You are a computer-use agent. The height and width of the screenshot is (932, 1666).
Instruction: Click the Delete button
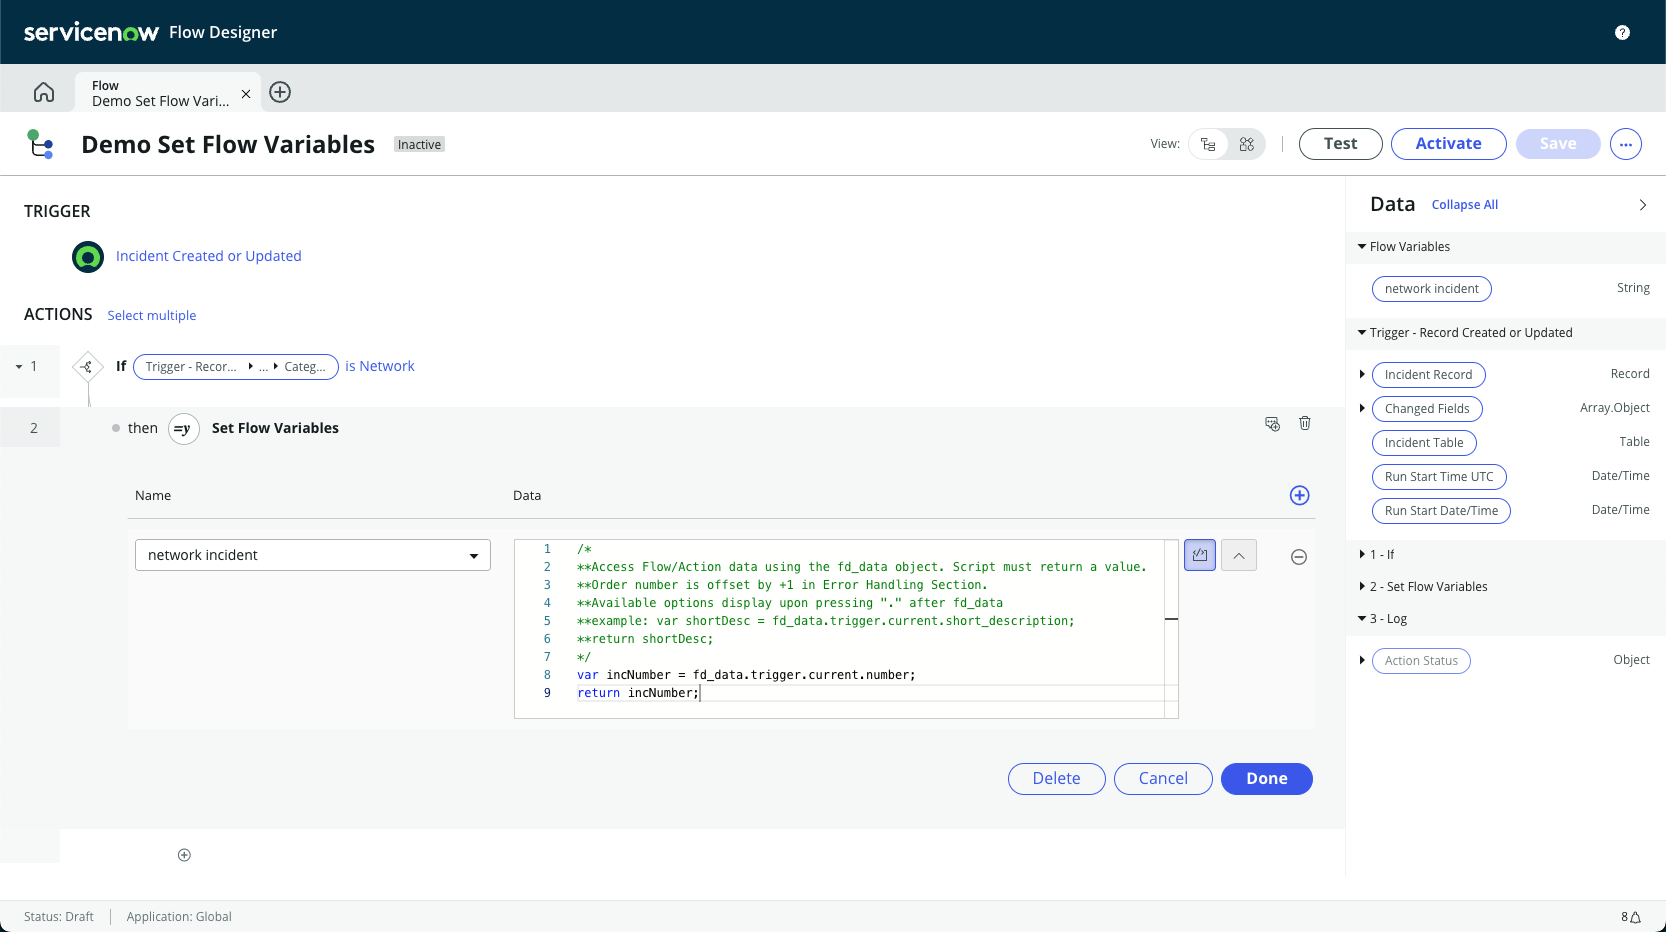[x=1056, y=779]
